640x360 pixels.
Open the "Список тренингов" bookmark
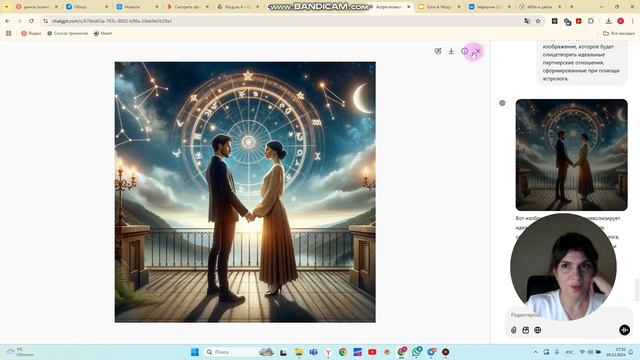click(67, 33)
